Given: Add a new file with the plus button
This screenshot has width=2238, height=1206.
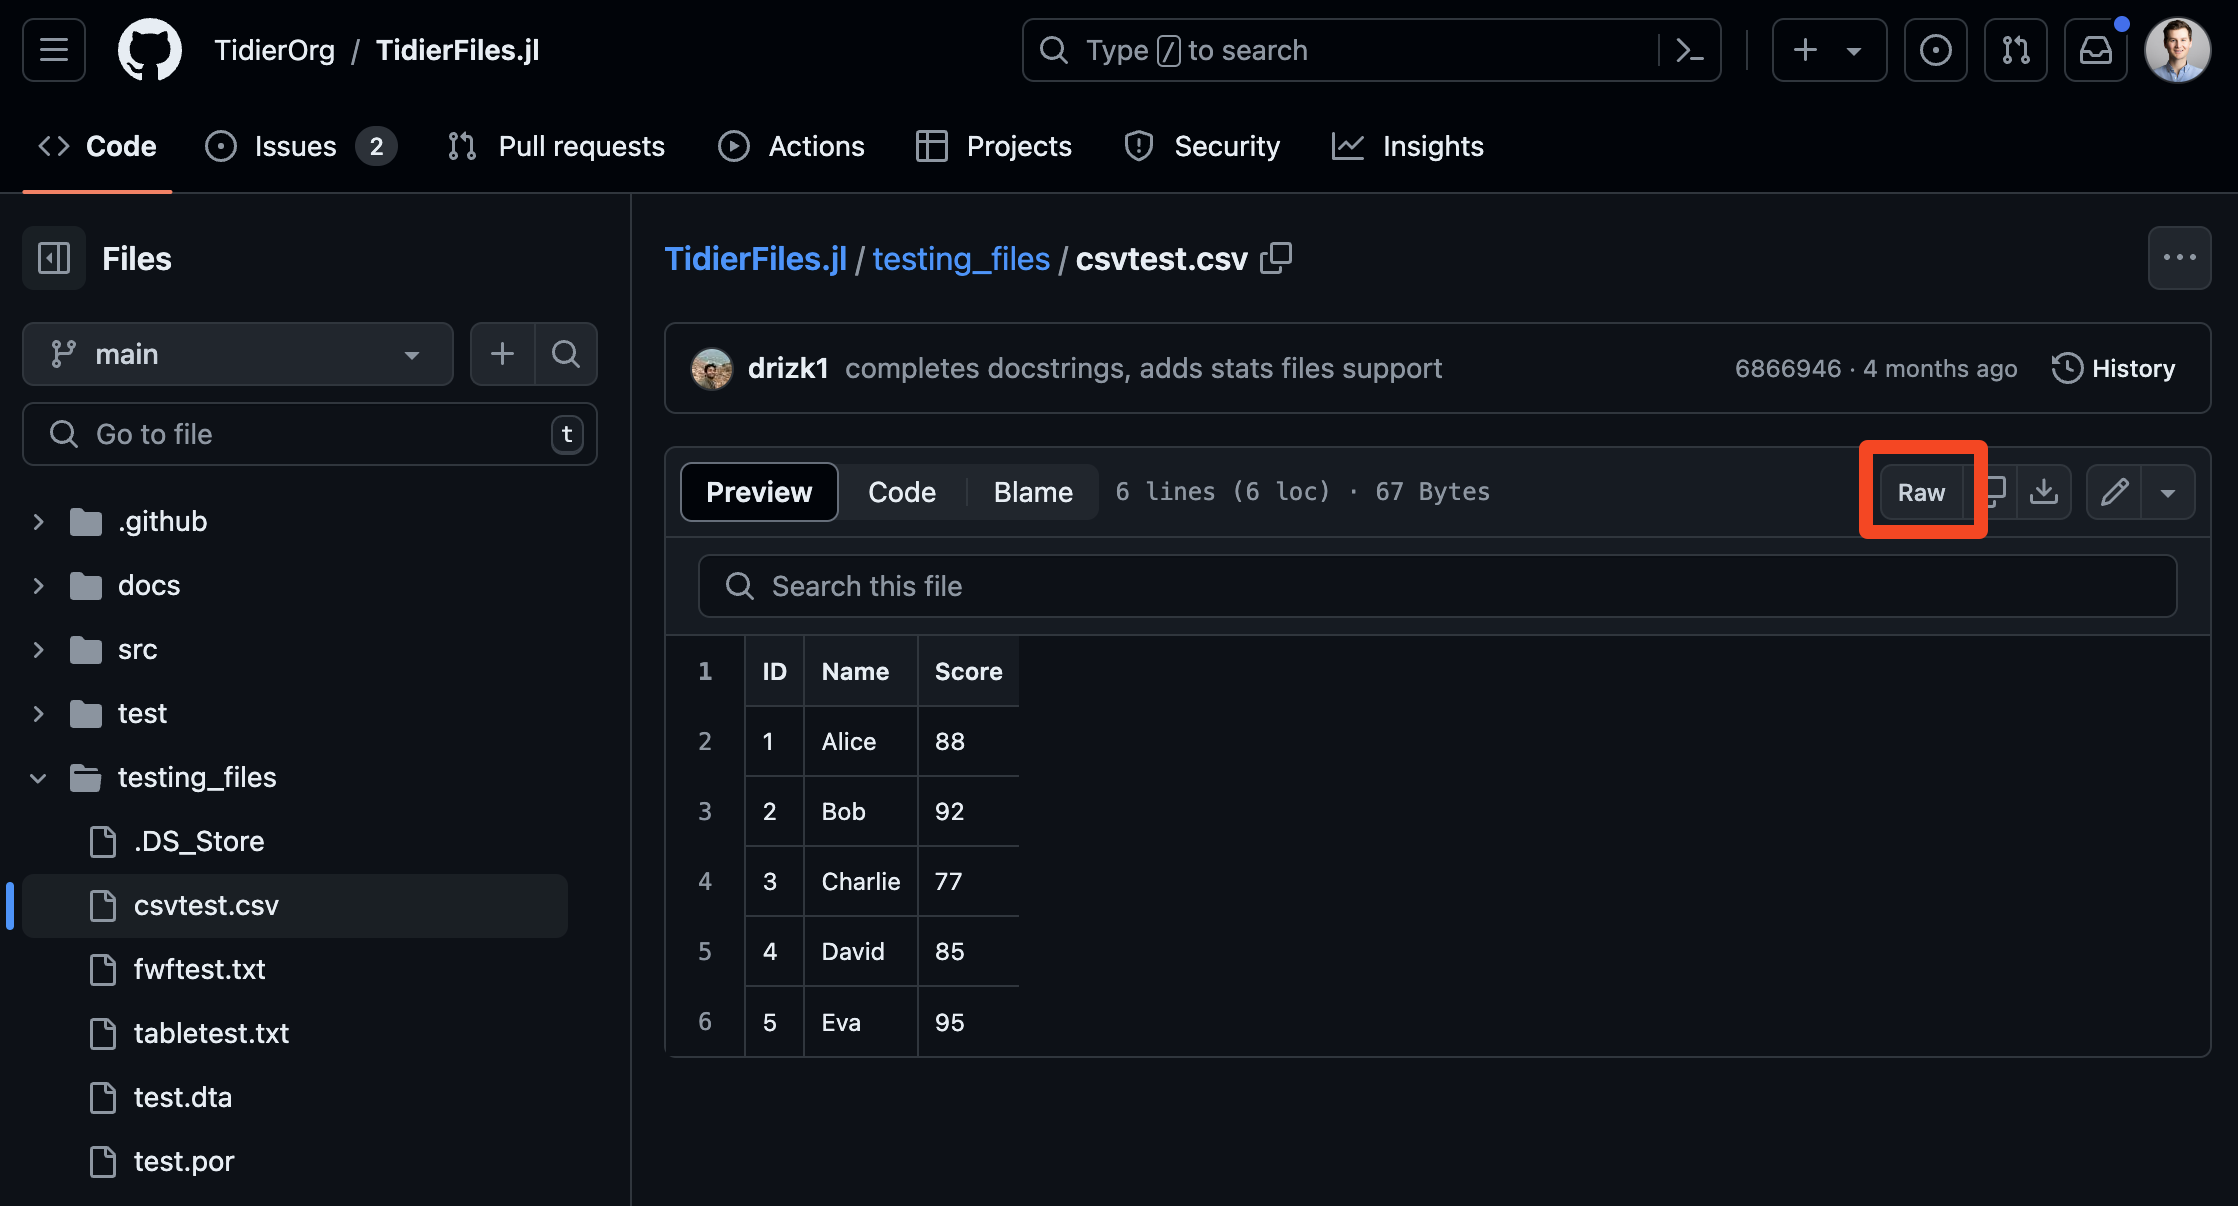Looking at the screenshot, I should (x=502, y=354).
